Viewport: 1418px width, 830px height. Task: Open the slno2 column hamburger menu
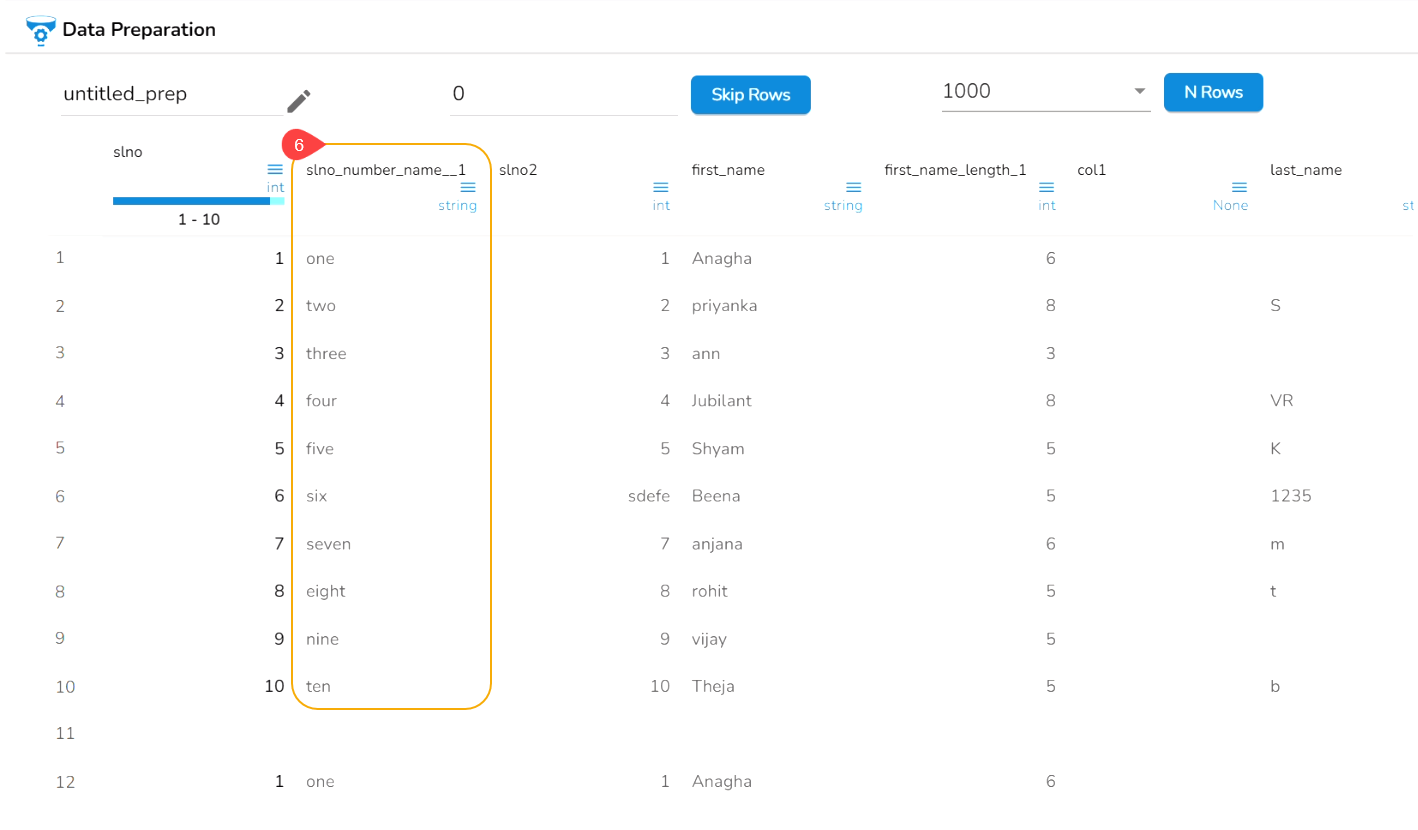point(660,188)
